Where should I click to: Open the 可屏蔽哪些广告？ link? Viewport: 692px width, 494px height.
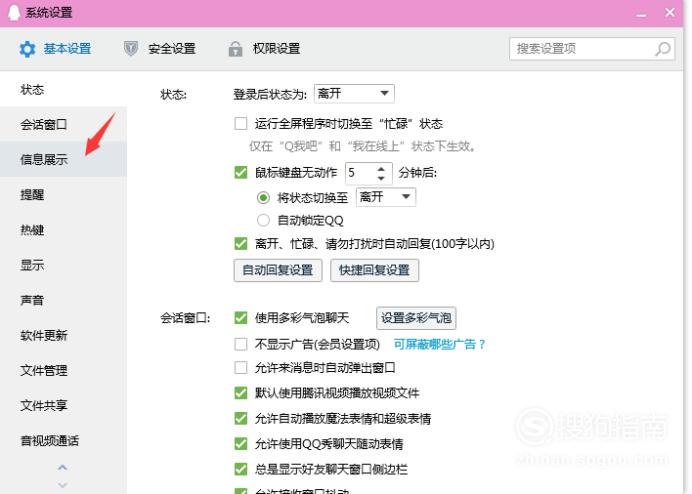[x=440, y=344]
